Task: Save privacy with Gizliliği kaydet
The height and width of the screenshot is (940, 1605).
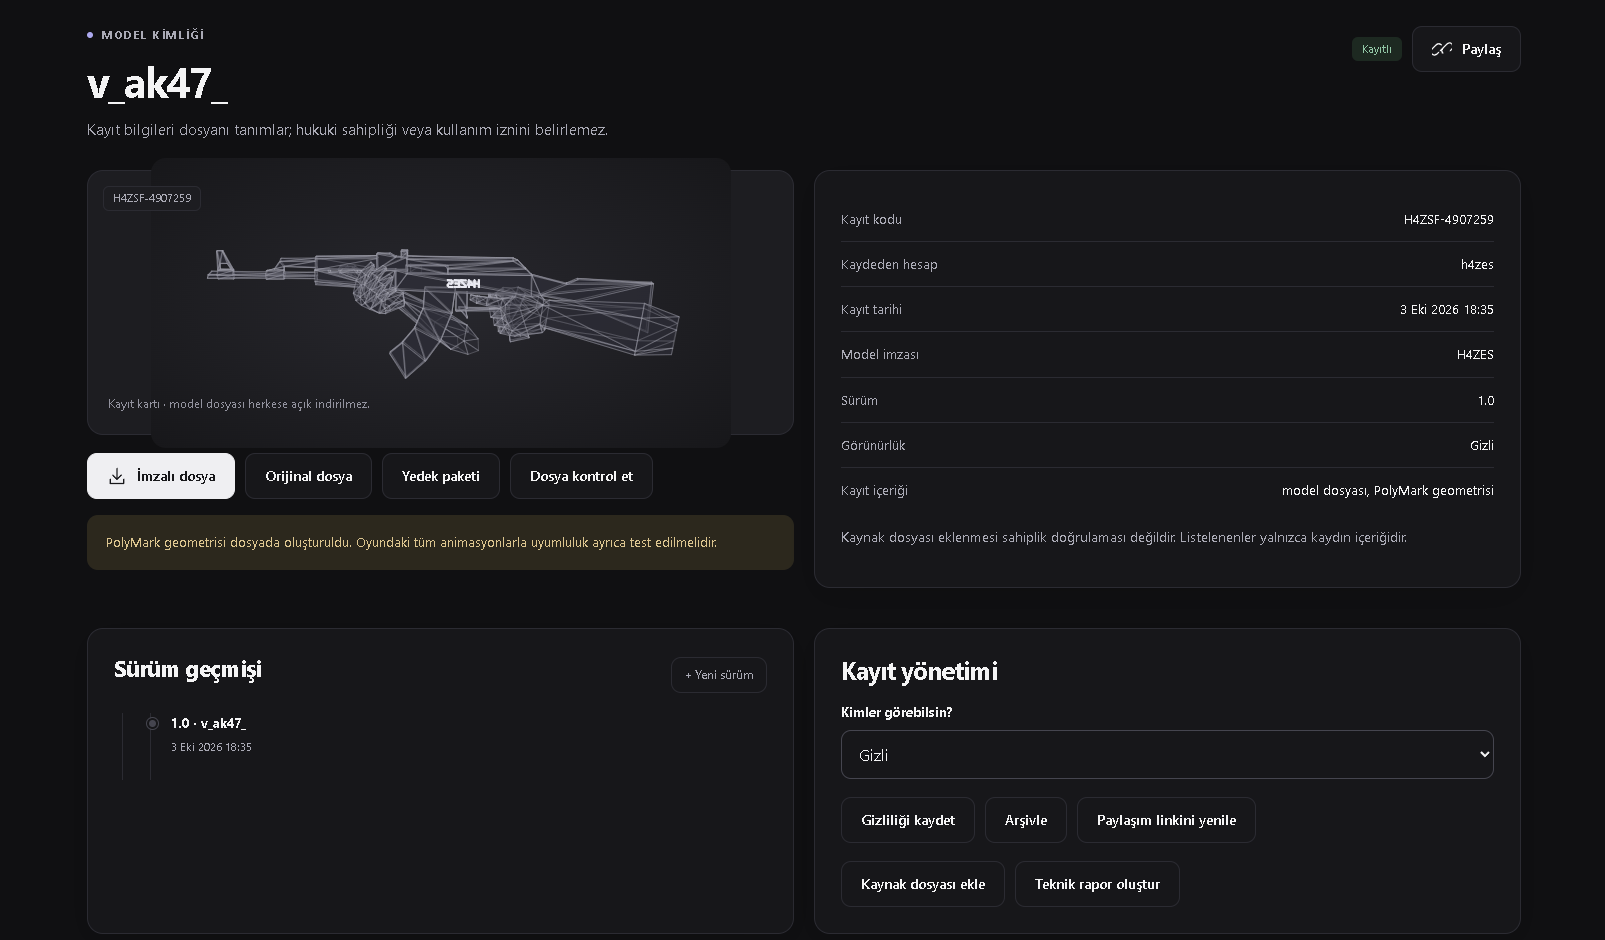Action: pos(908,820)
